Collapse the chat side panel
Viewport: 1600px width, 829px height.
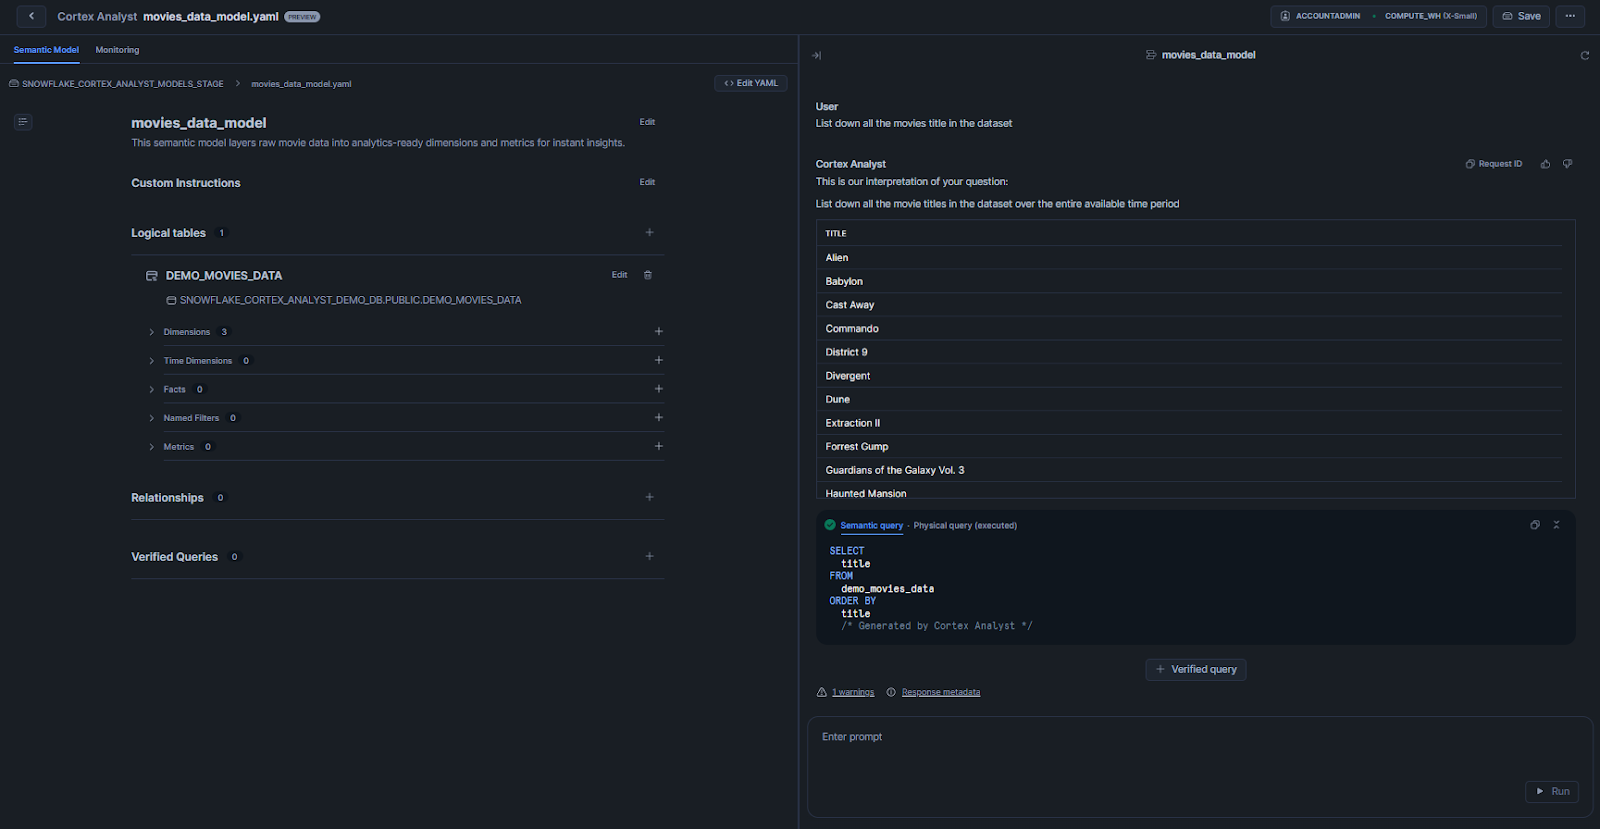(817, 55)
